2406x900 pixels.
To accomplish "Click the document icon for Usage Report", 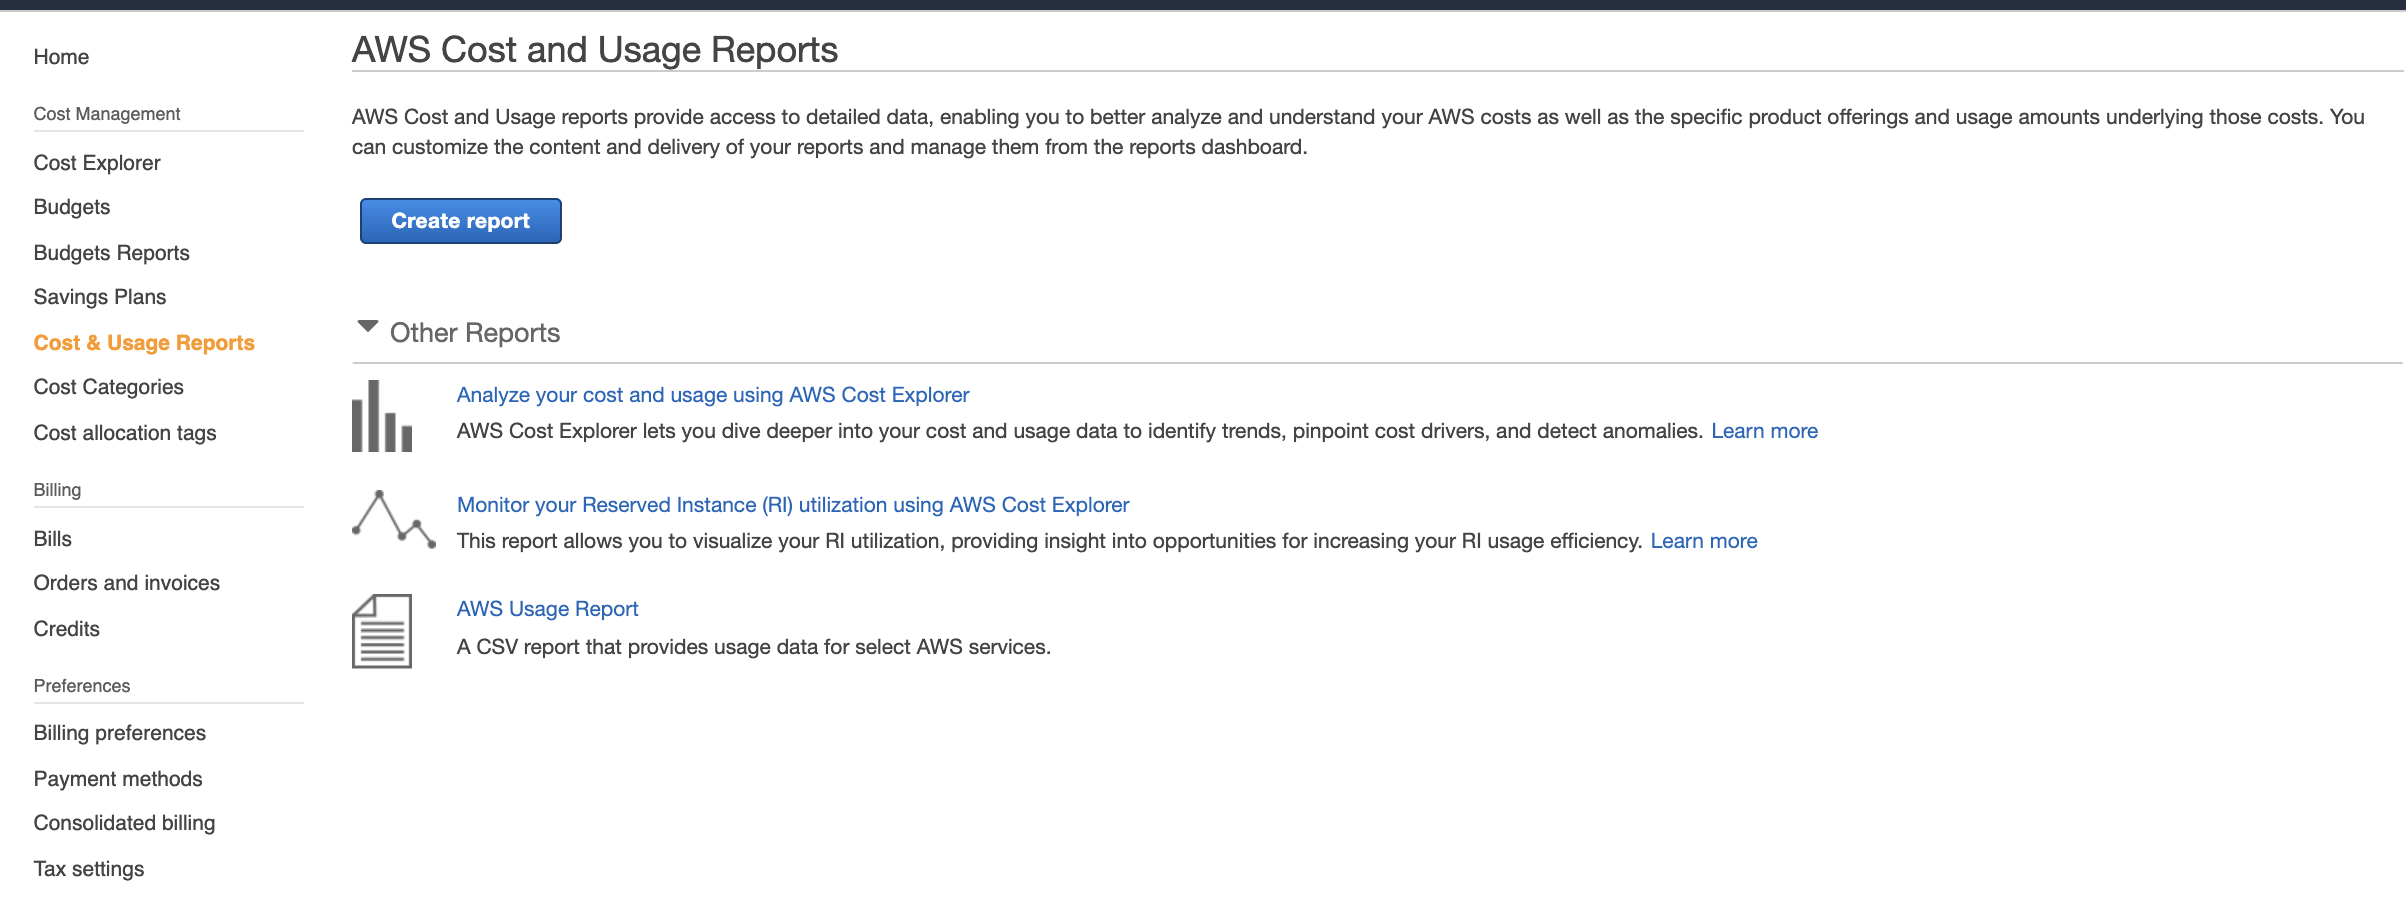I will pos(382,631).
